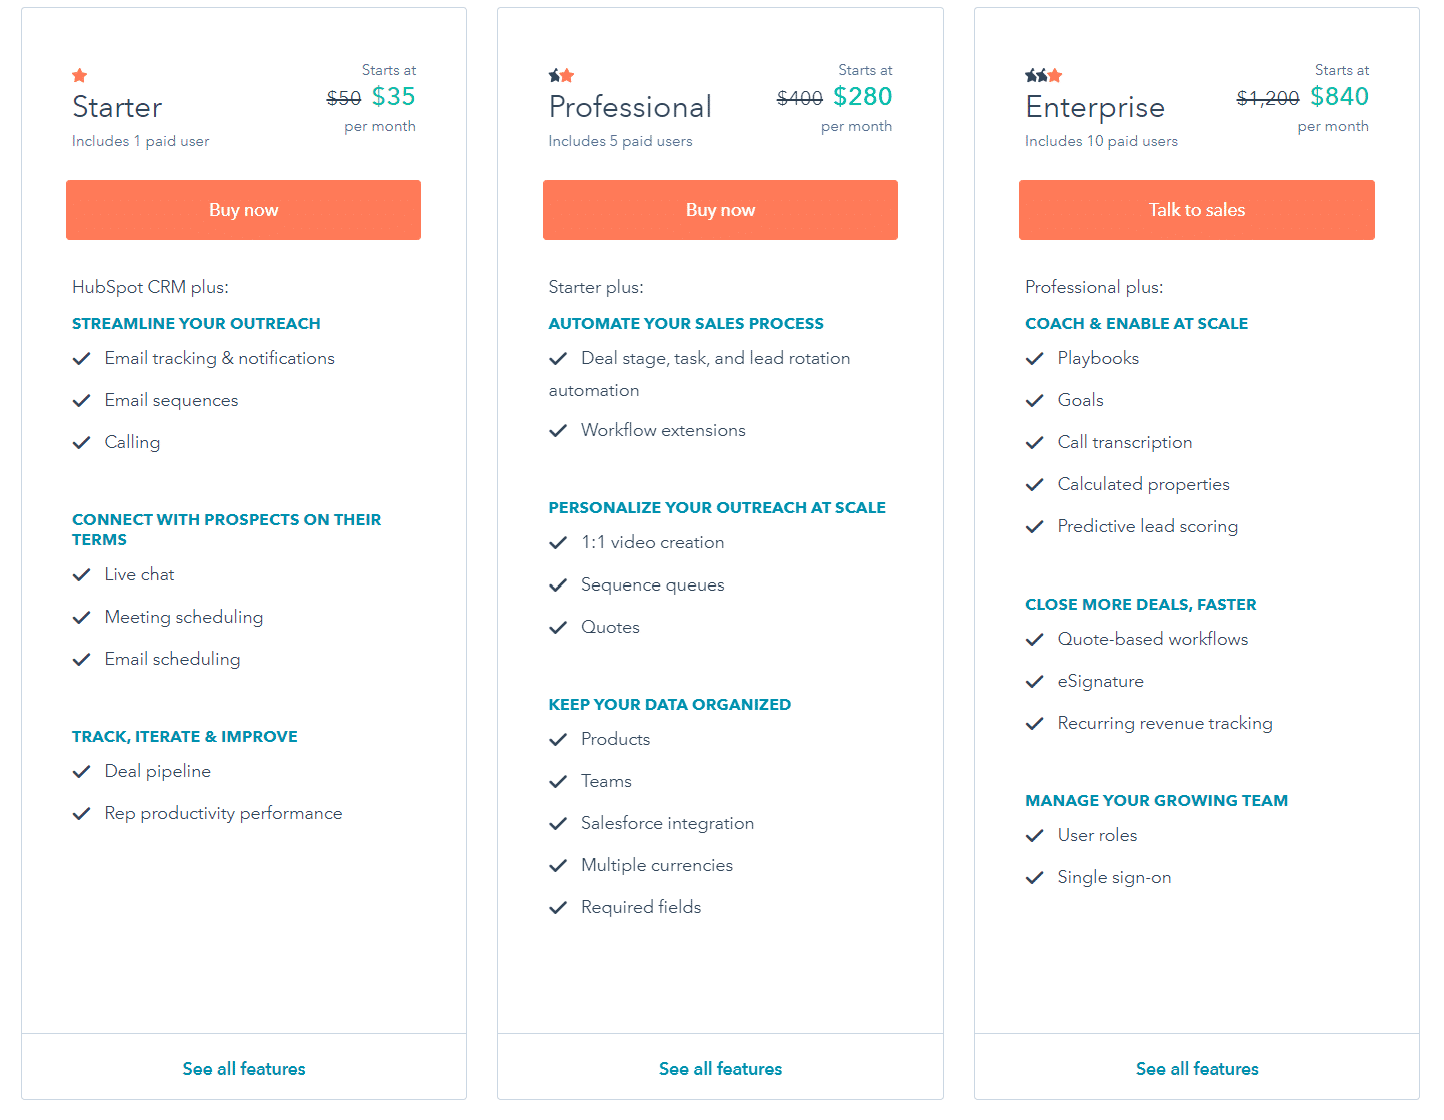Image resolution: width=1444 pixels, height=1120 pixels.
Task: Expand all features under the Professional plan
Action: tap(720, 1068)
